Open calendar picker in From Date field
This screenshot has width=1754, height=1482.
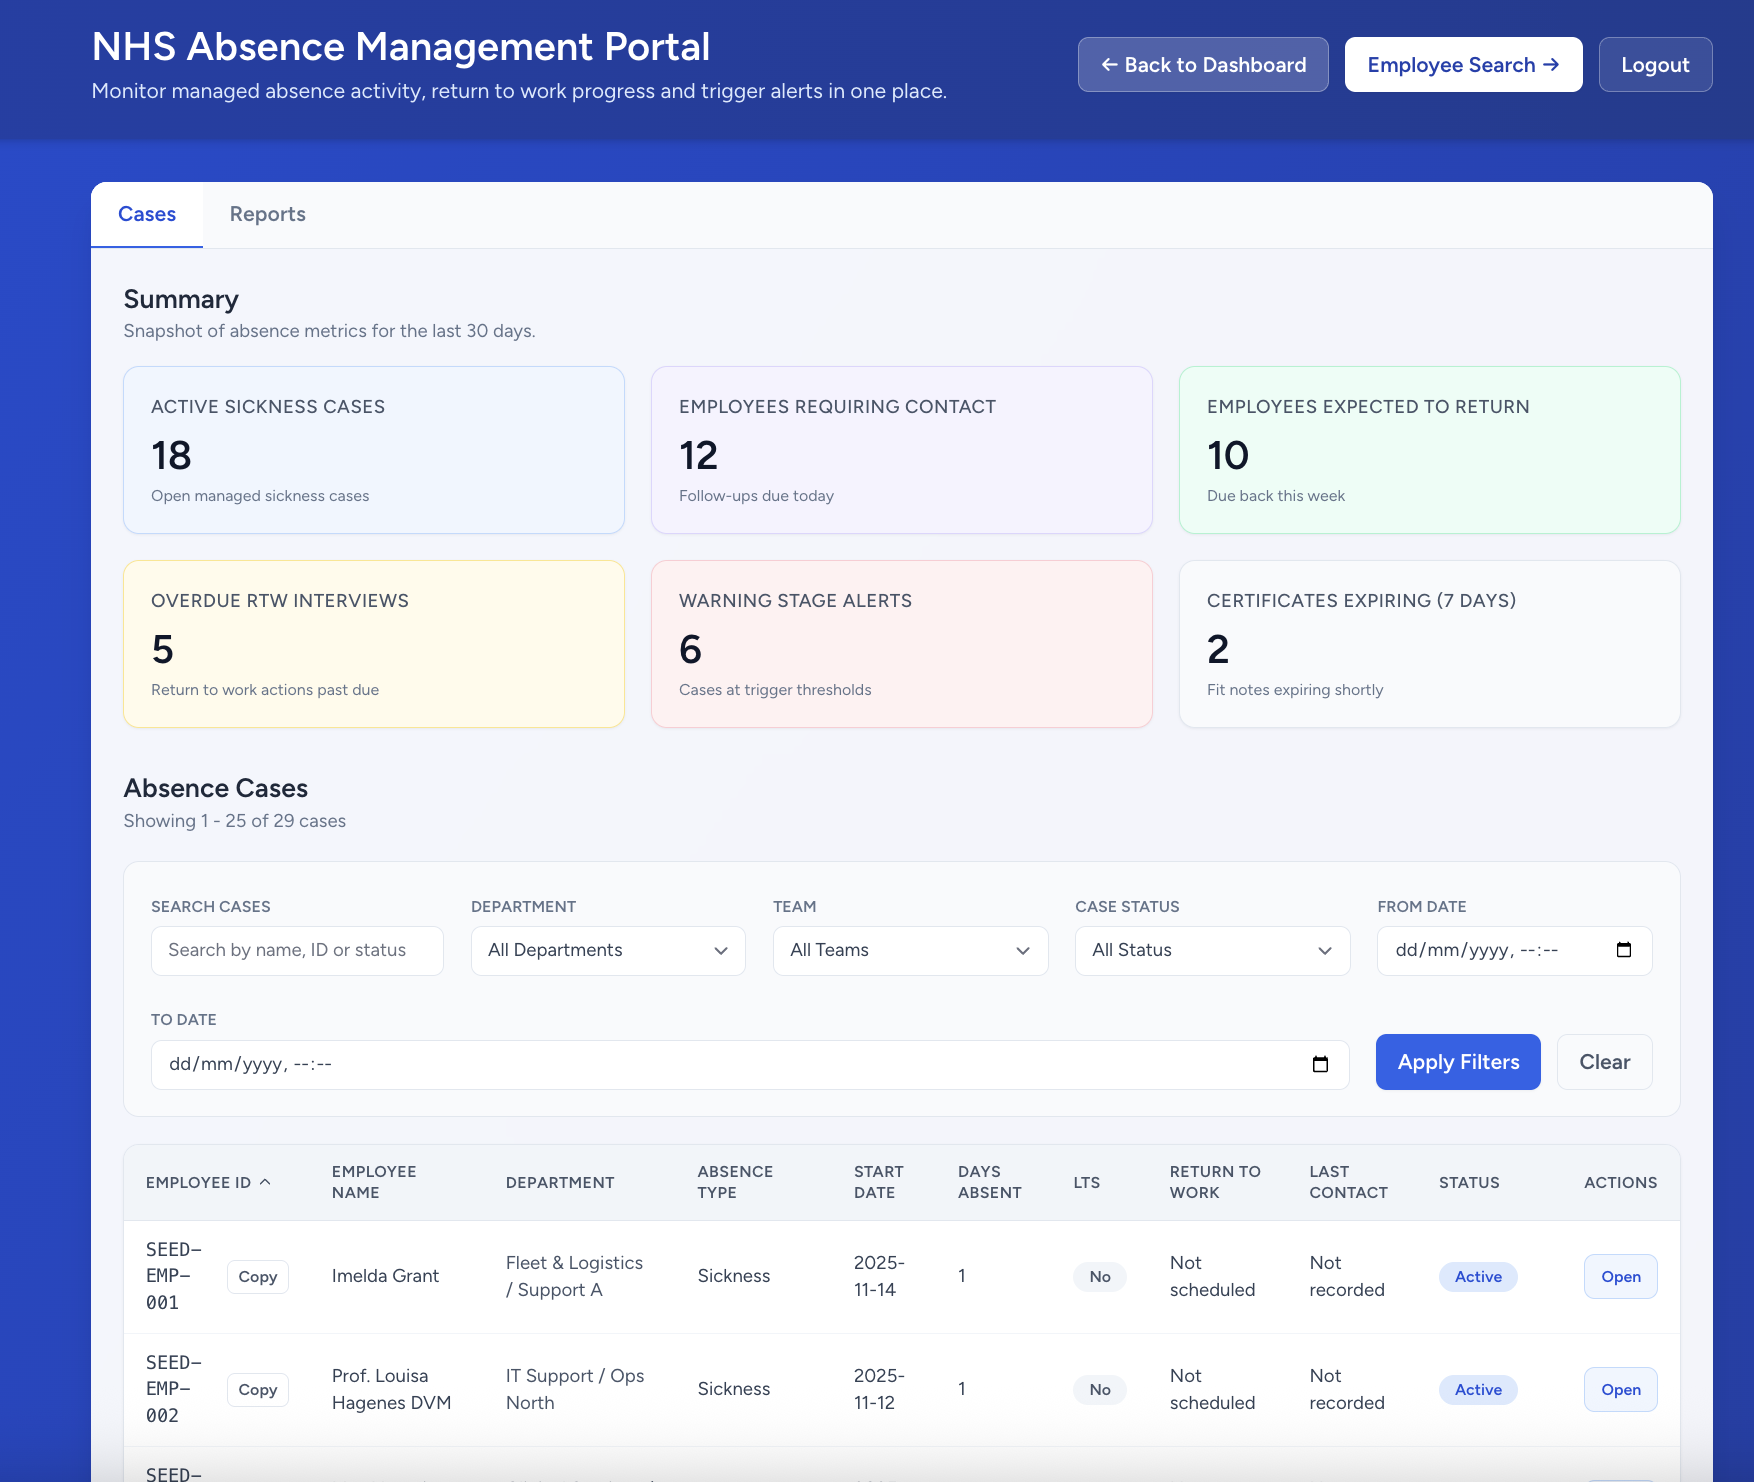(x=1623, y=950)
